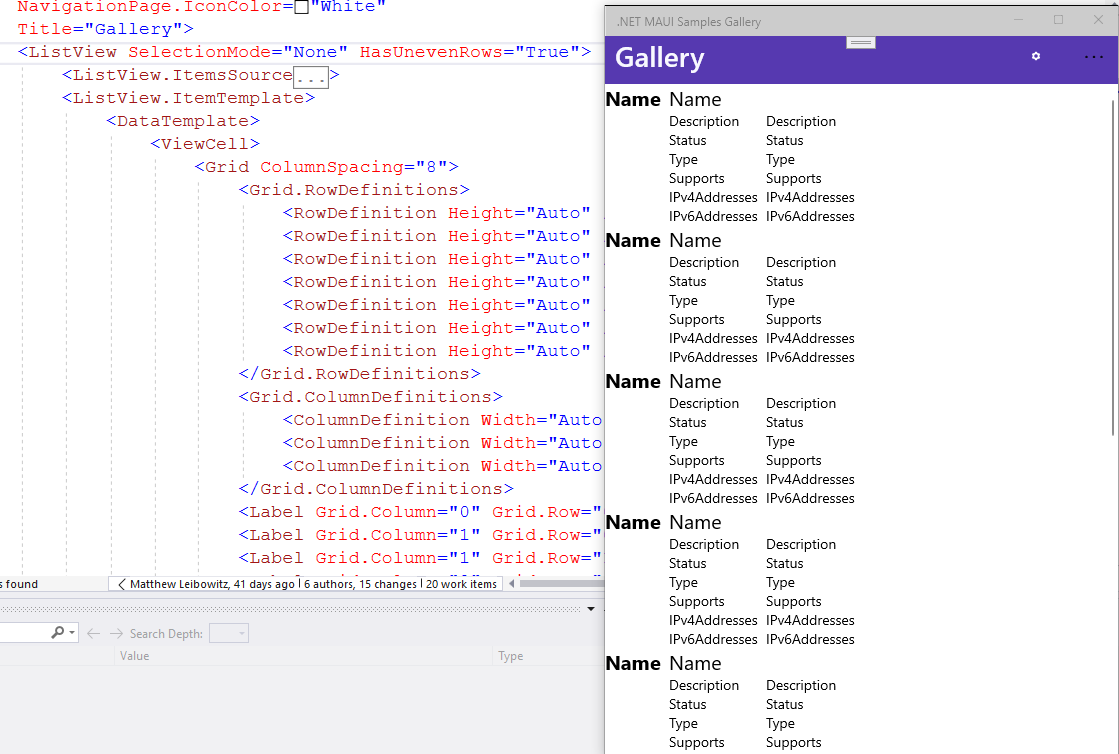Click the magnifier search icon in watch panel
Image resolution: width=1119 pixels, height=754 pixels.
(x=58, y=632)
